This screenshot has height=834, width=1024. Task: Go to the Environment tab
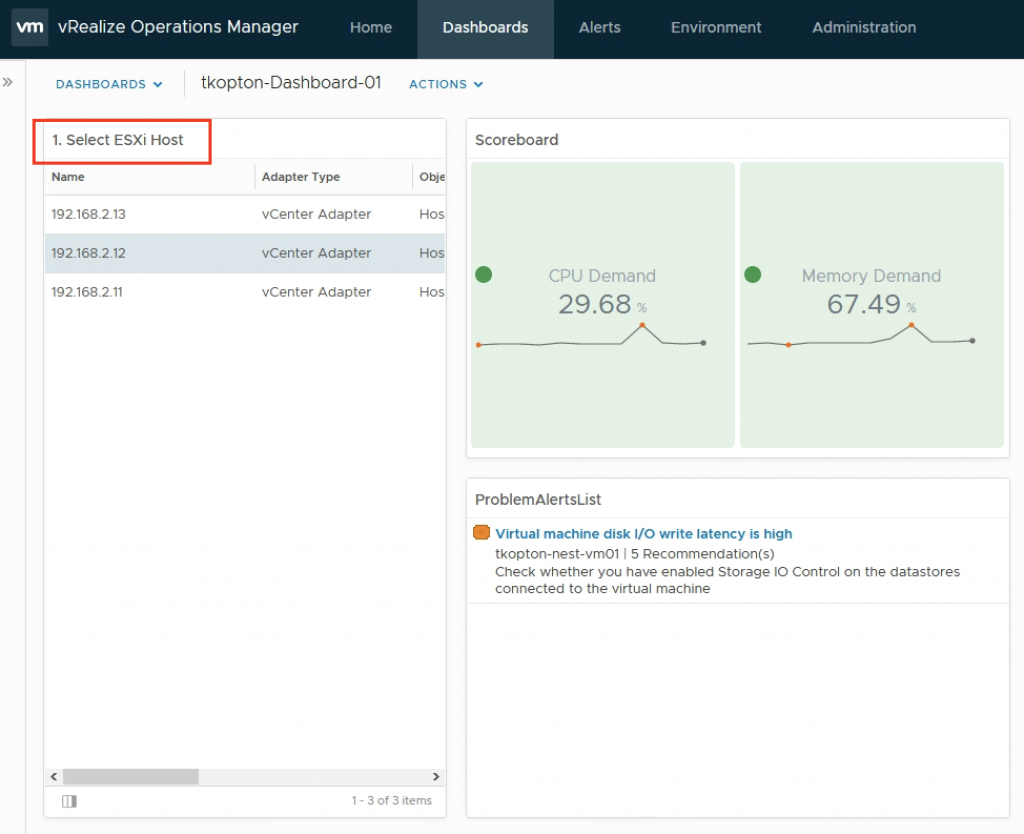point(716,27)
